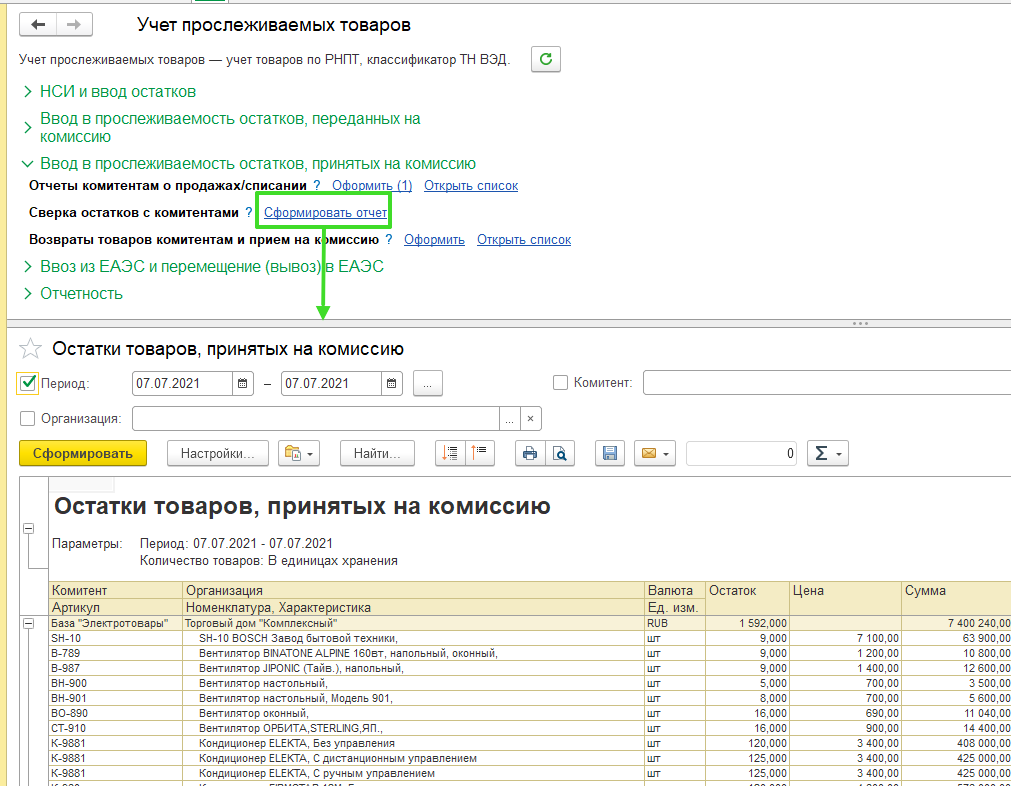Open Настройки... report settings
Image resolution: width=1011 pixels, height=786 pixels.
point(217,454)
